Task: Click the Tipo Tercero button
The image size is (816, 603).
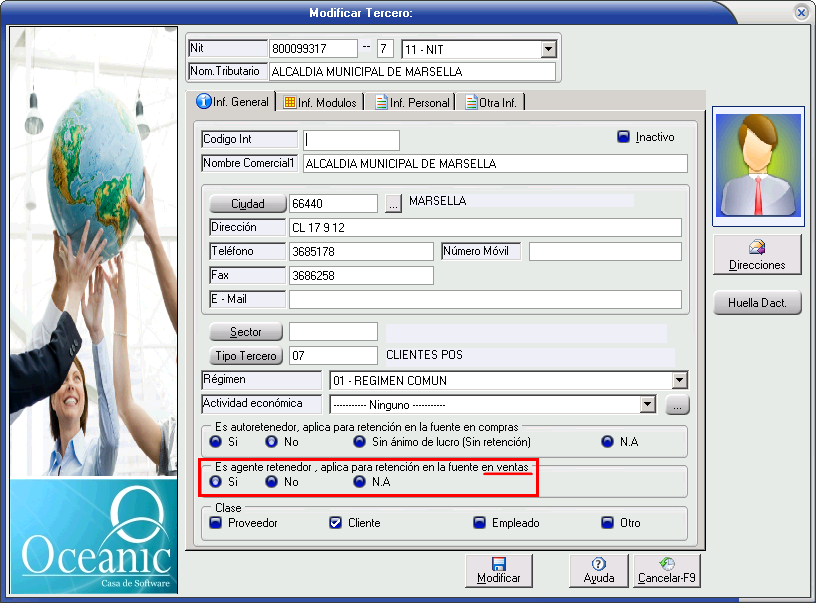Action: (246, 356)
